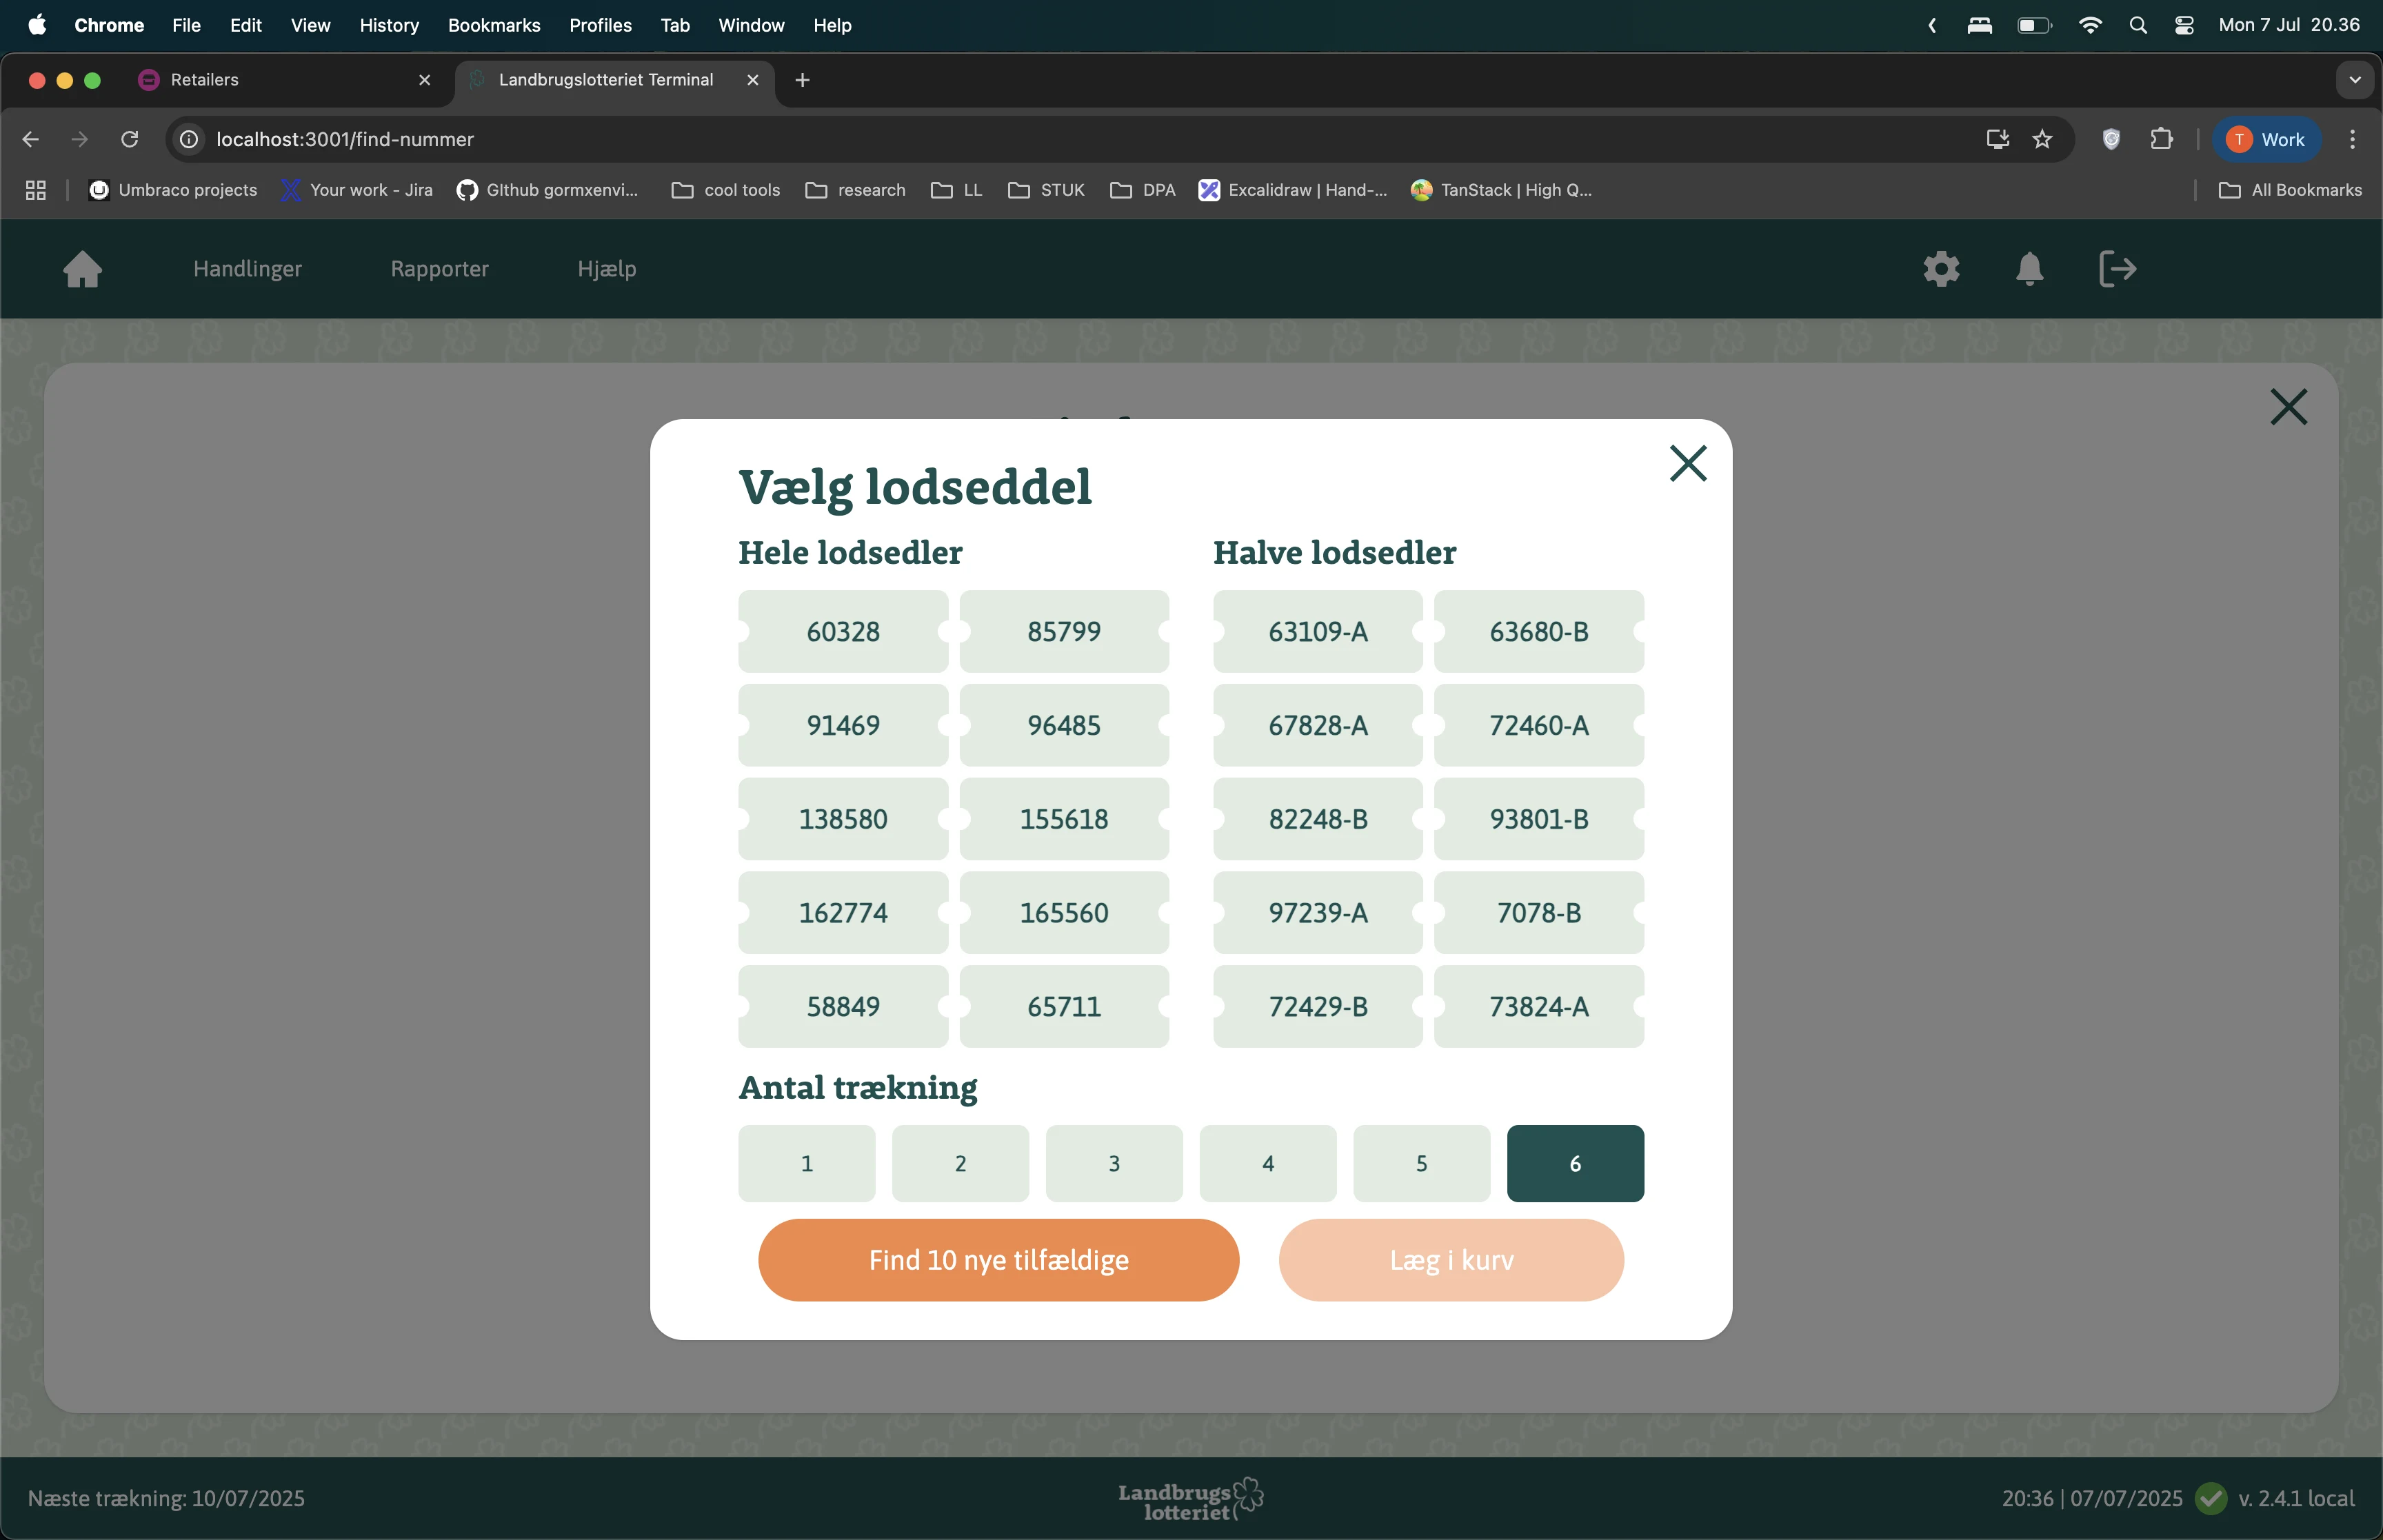Close the Vælg lodseddel dialog
The width and height of the screenshot is (2383, 1540).
click(1688, 463)
